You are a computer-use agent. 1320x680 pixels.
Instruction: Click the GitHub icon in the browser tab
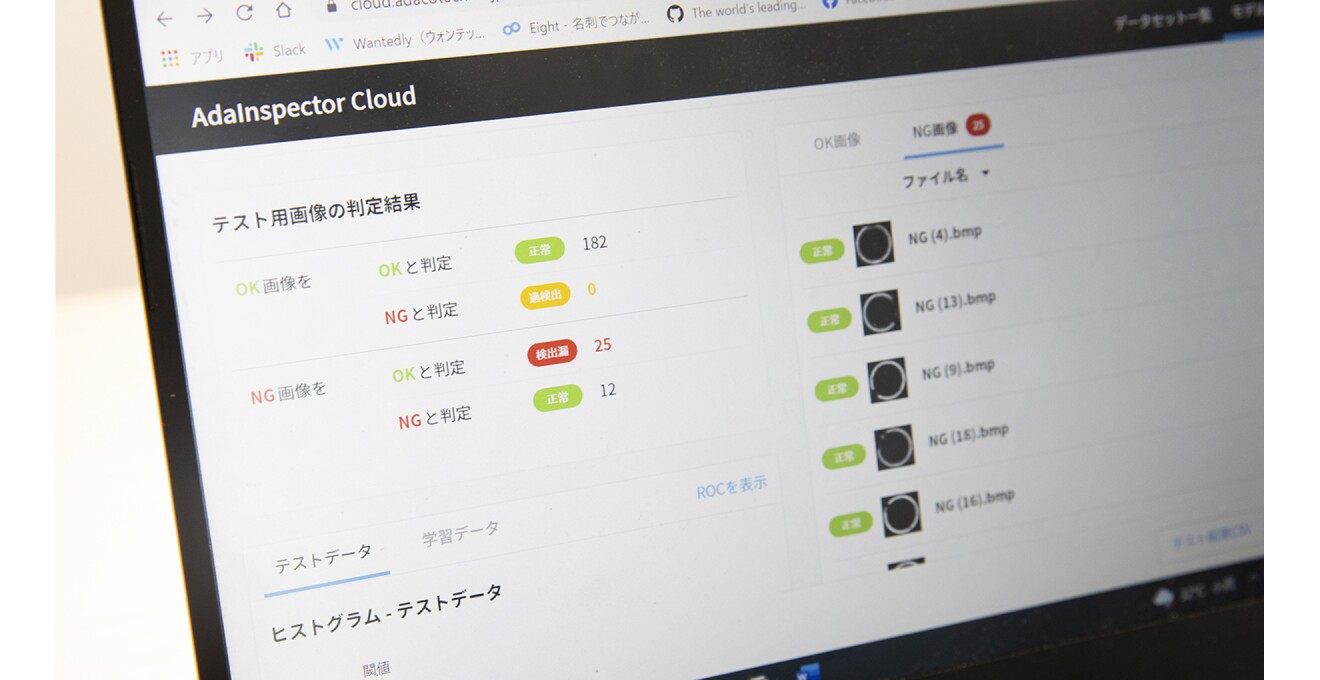tap(677, 14)
